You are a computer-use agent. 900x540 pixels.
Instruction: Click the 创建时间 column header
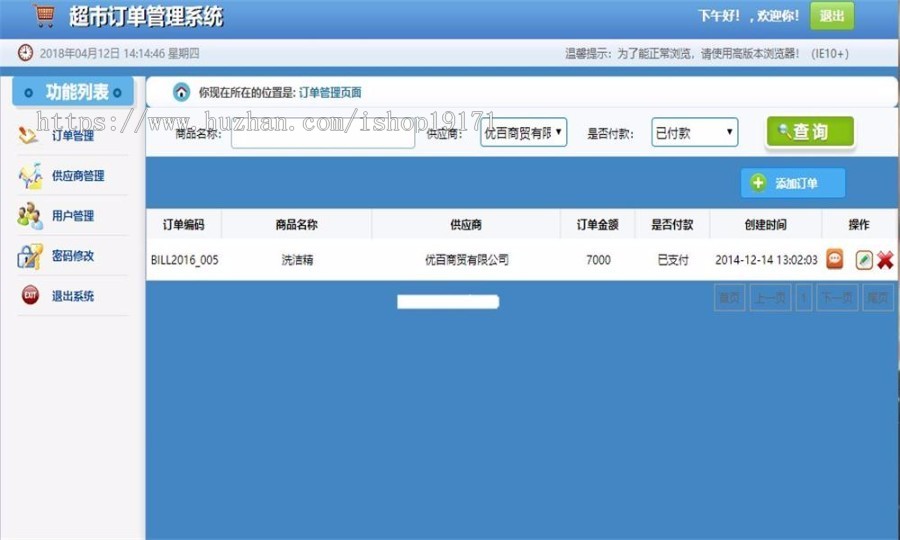766,224
